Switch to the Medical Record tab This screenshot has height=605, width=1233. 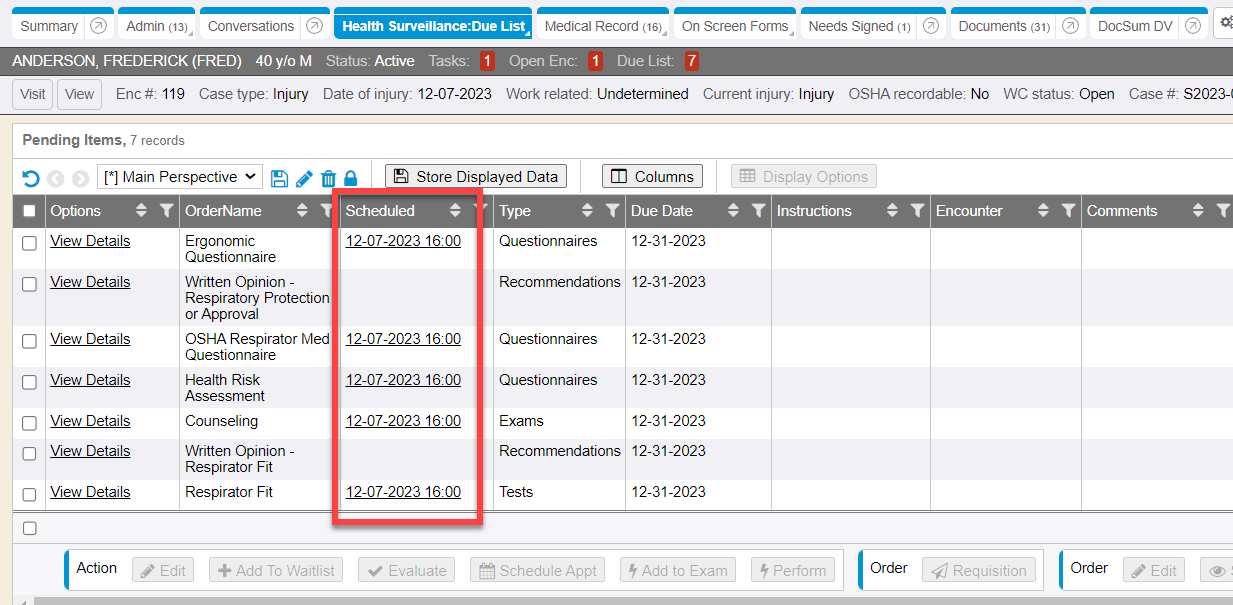pyautogui.click(x=602, y=27)
